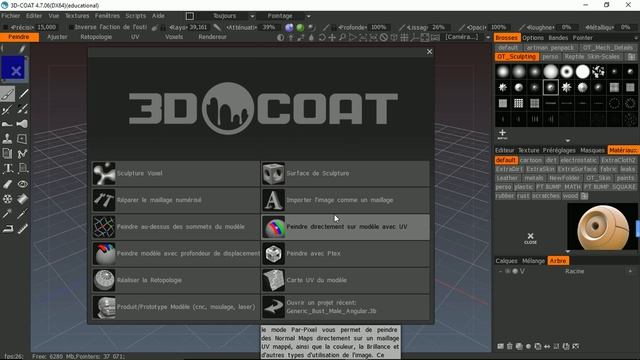Image resolution: width=640 pixels, height=360 pixels.
Task: Click the blue color swatch in left toolbar
Action: point(13,69)
